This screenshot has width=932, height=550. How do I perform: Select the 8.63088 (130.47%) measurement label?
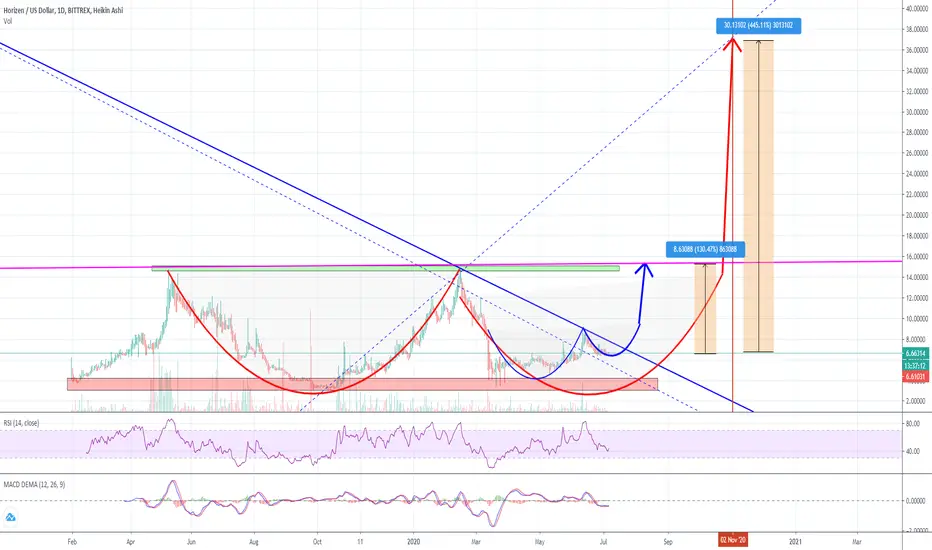click(x=705, y=249)
